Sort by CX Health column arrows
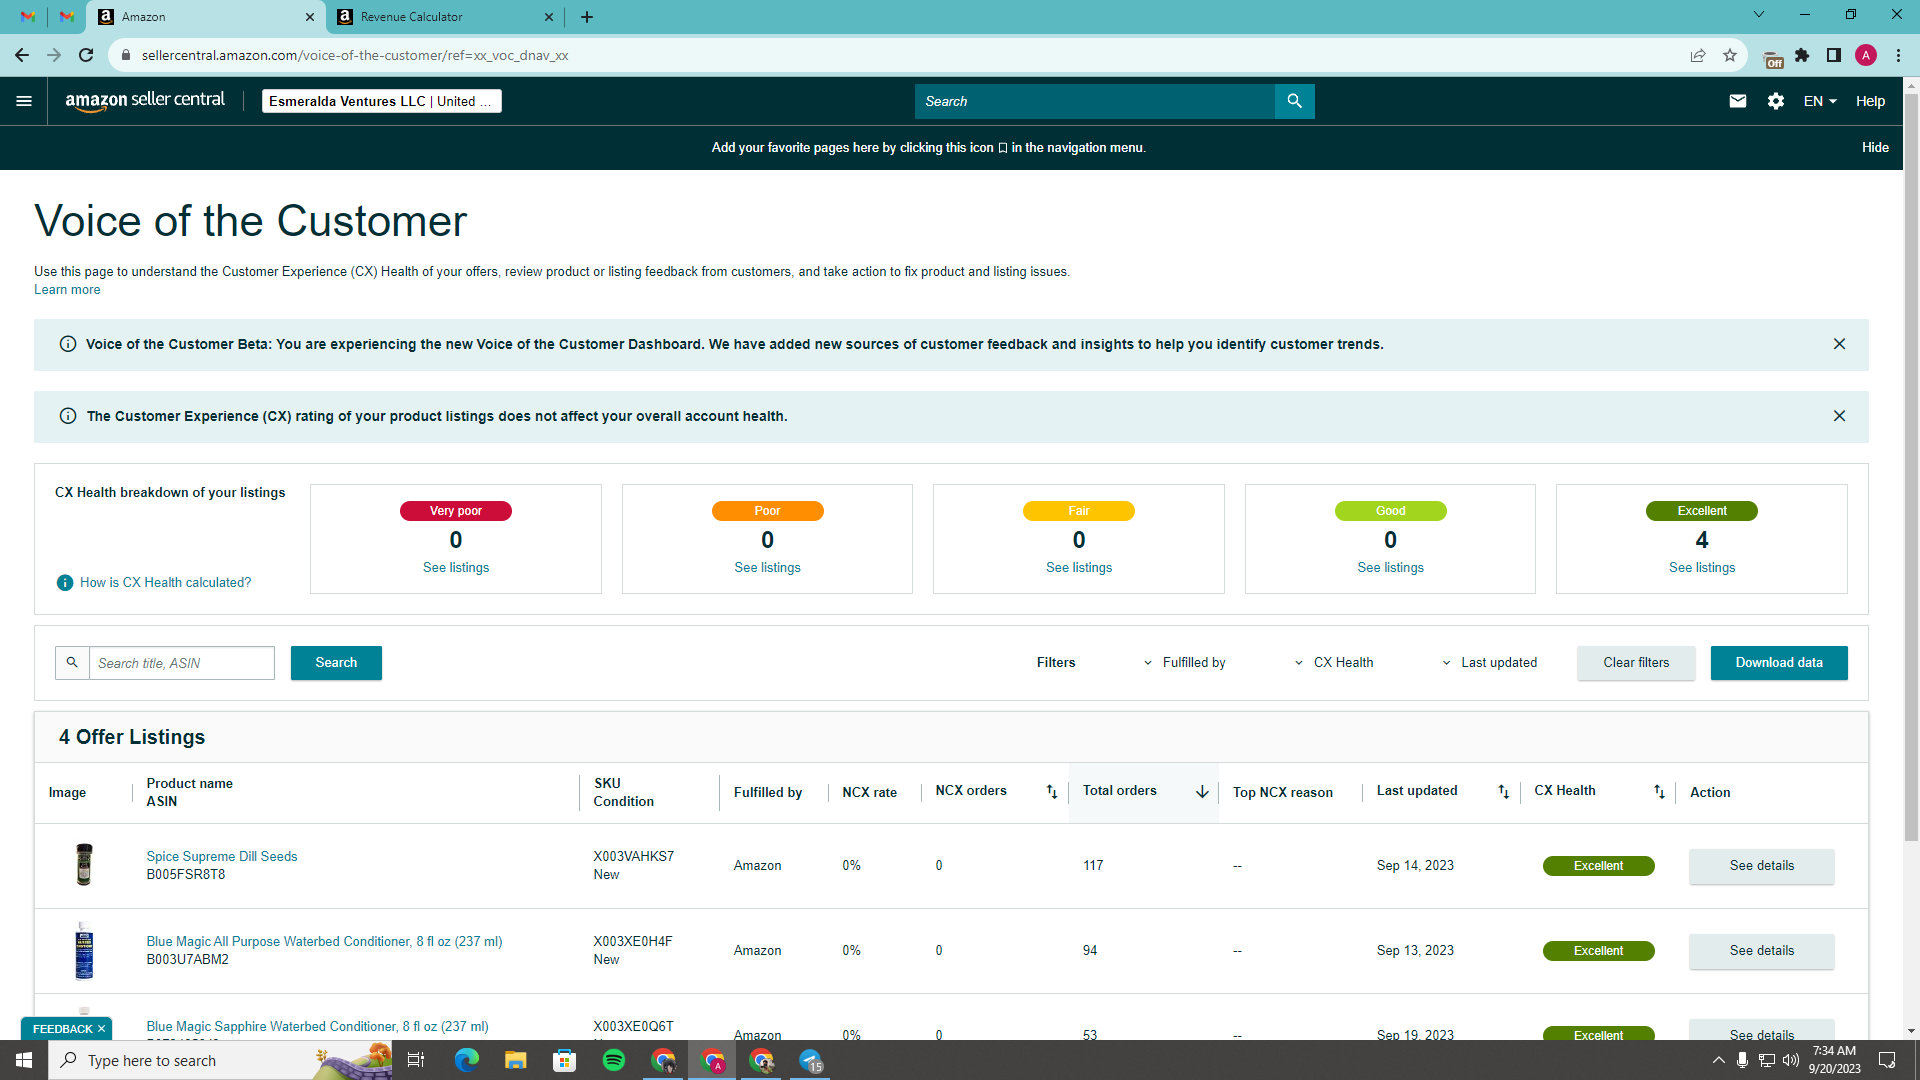This screenshot has width=1920, height=1080. [1659, 792]
